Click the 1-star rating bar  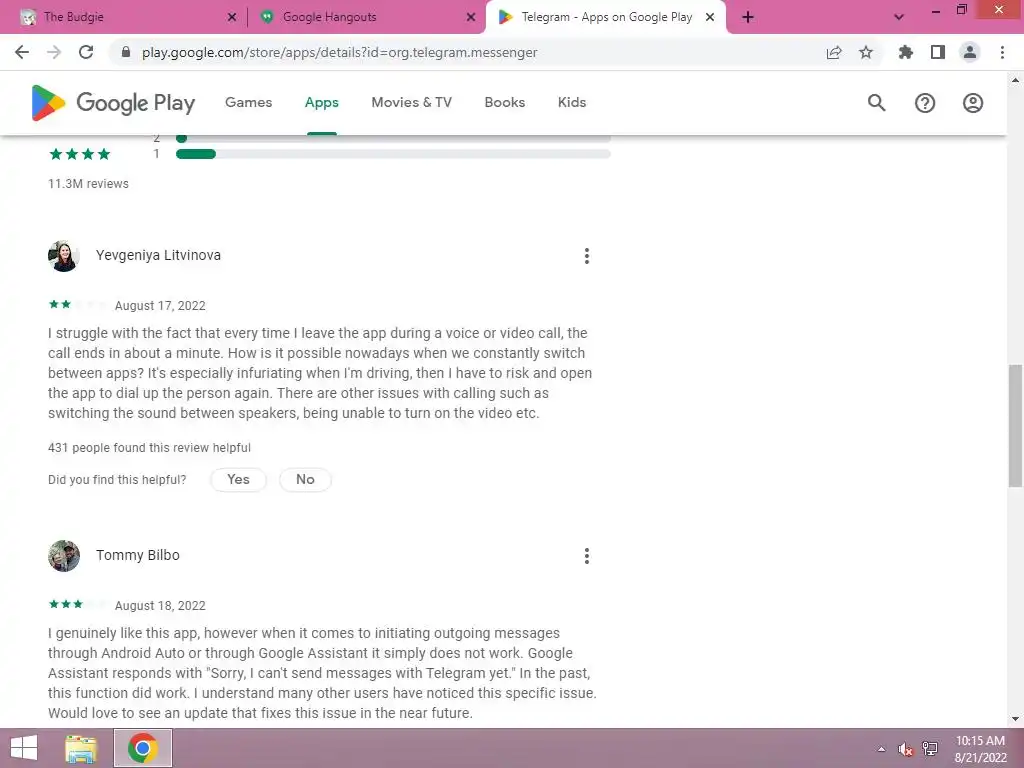point(393,154)
